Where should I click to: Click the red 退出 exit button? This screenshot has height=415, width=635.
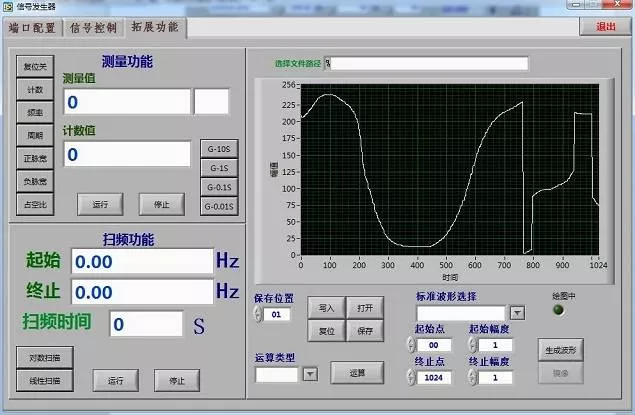pos(606,27)
